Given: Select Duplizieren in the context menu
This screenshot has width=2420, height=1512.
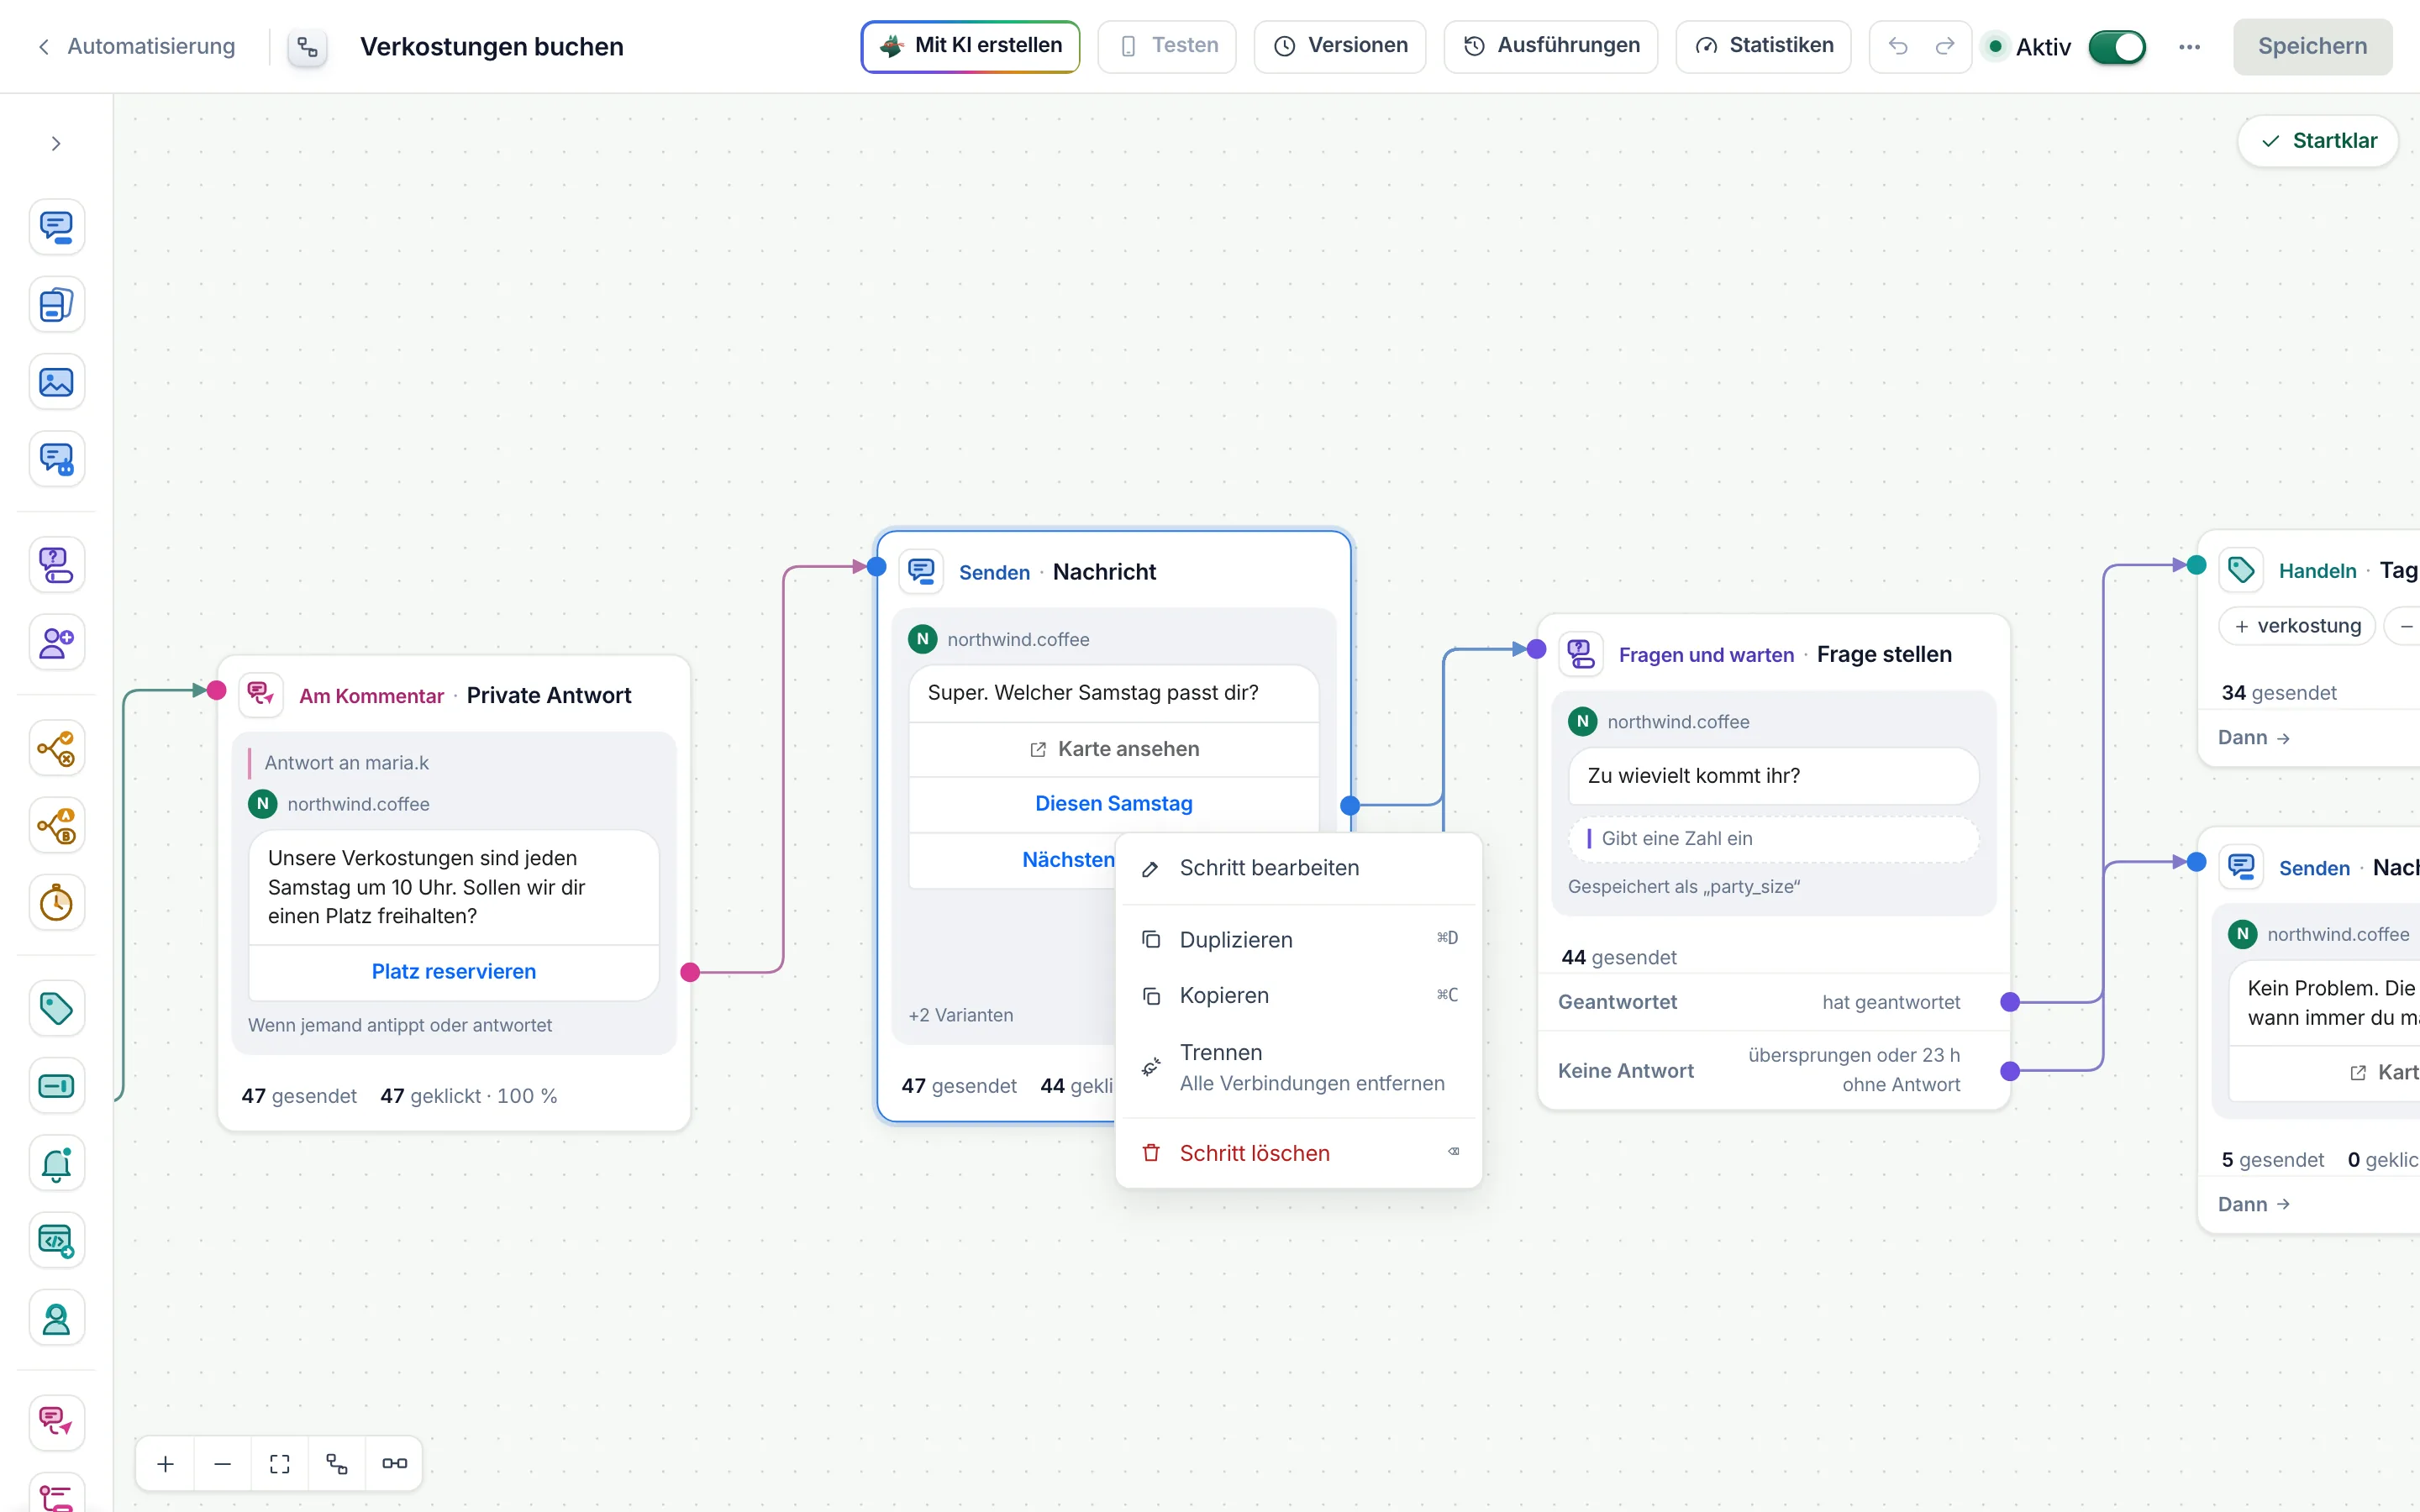Looking at the screenshot, I should (1298, 939).
